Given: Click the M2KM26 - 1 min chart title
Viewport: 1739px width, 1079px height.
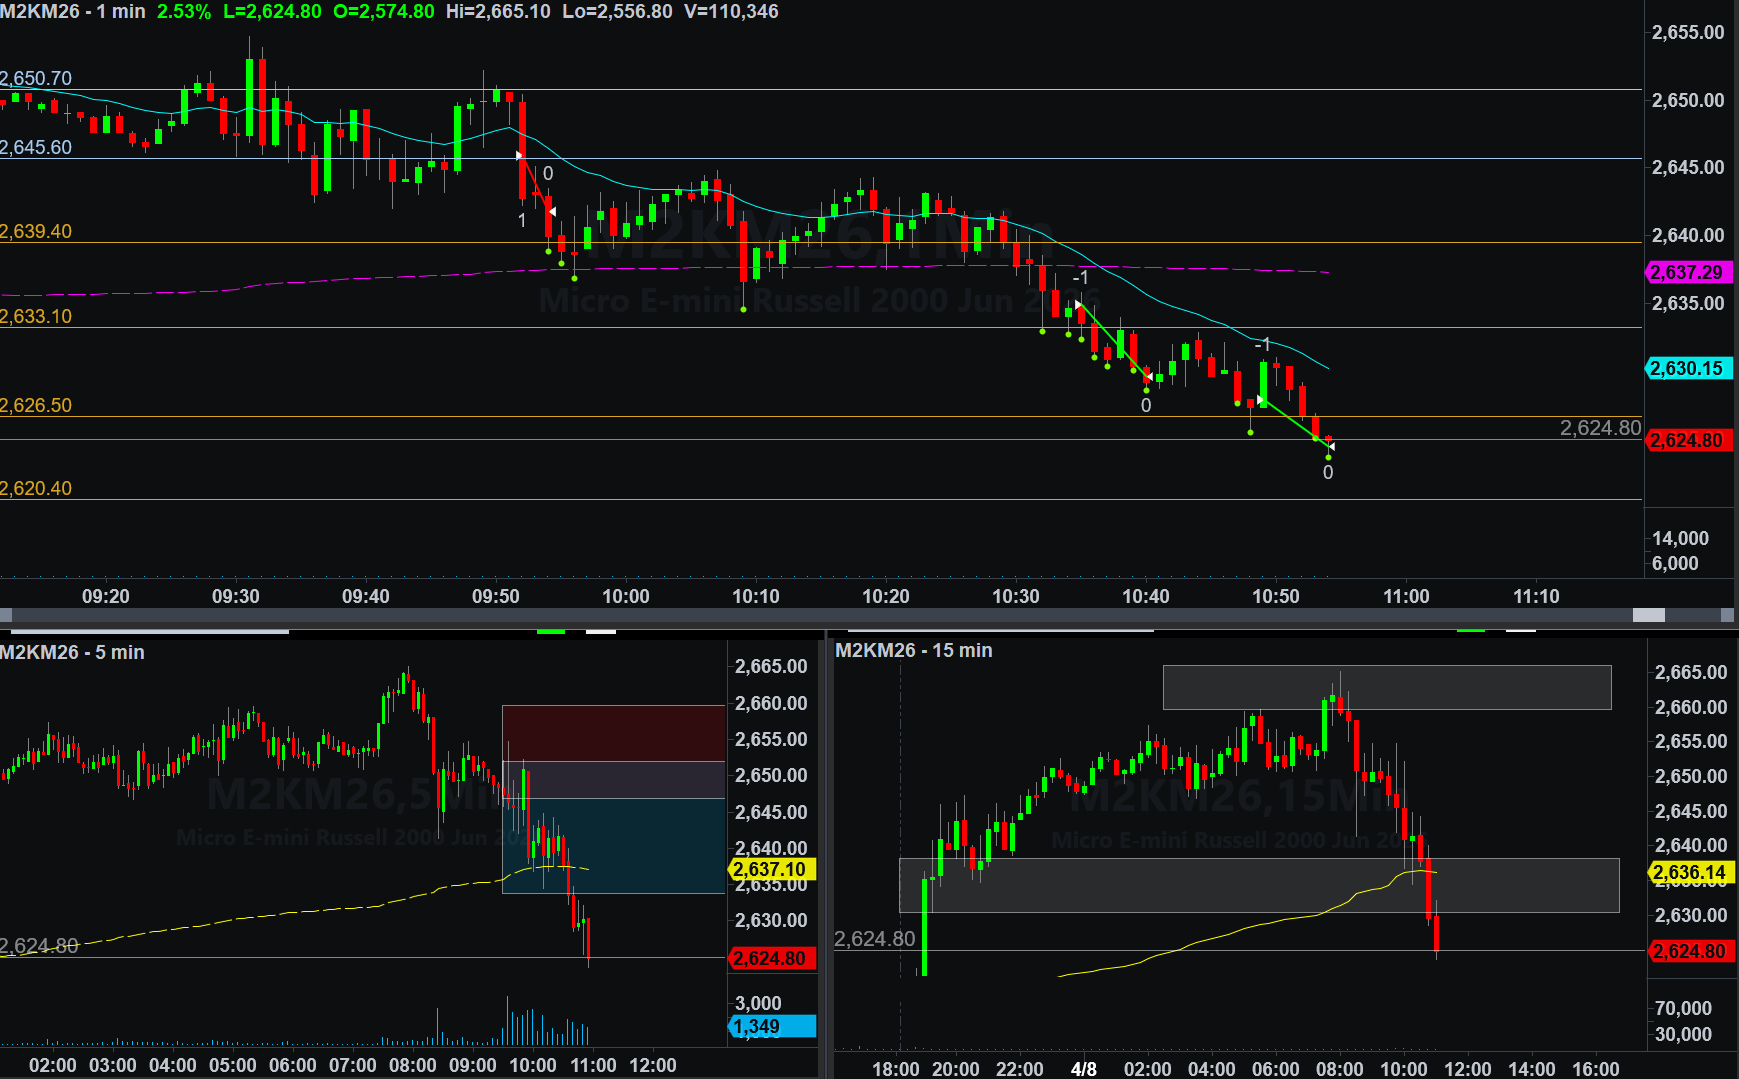Looking at the screenshot, I should [x=72, y=12].
